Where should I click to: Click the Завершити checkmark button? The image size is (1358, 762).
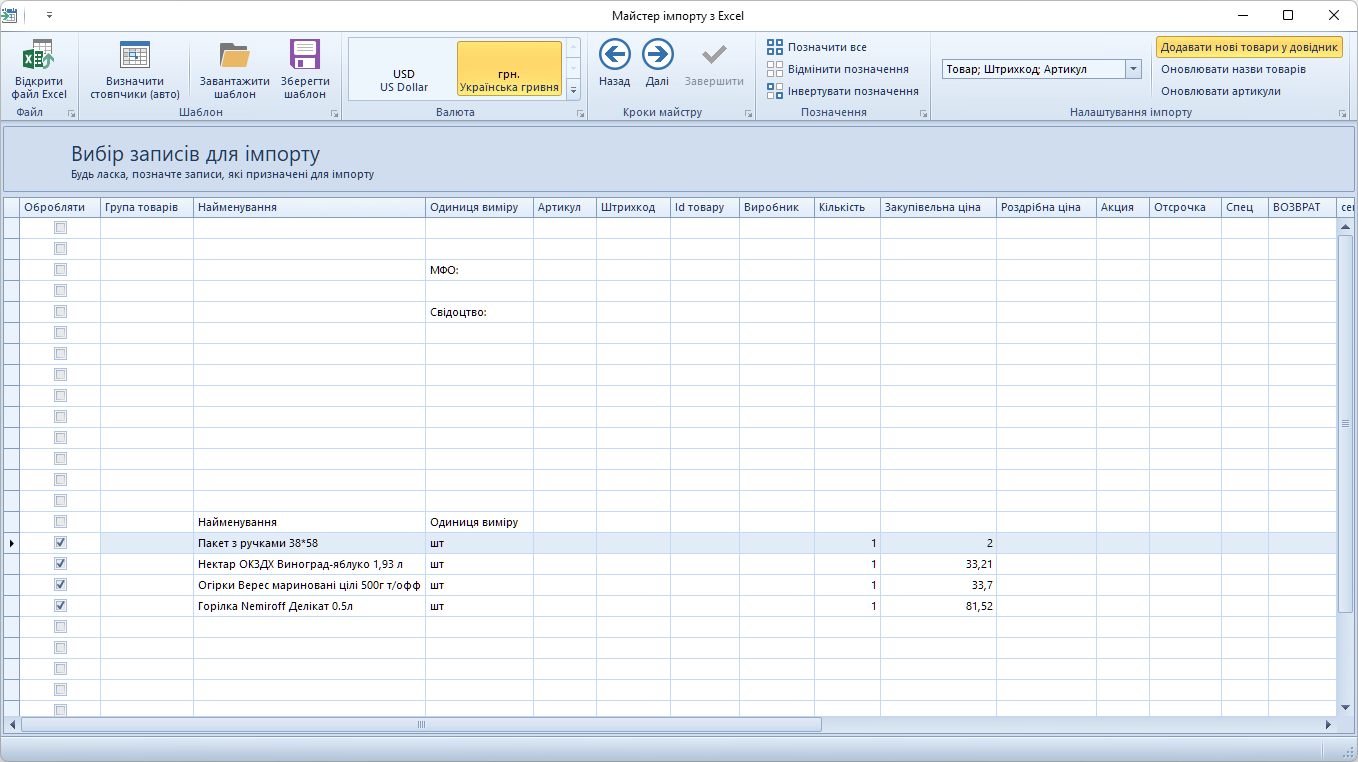(x=714, y=63)
